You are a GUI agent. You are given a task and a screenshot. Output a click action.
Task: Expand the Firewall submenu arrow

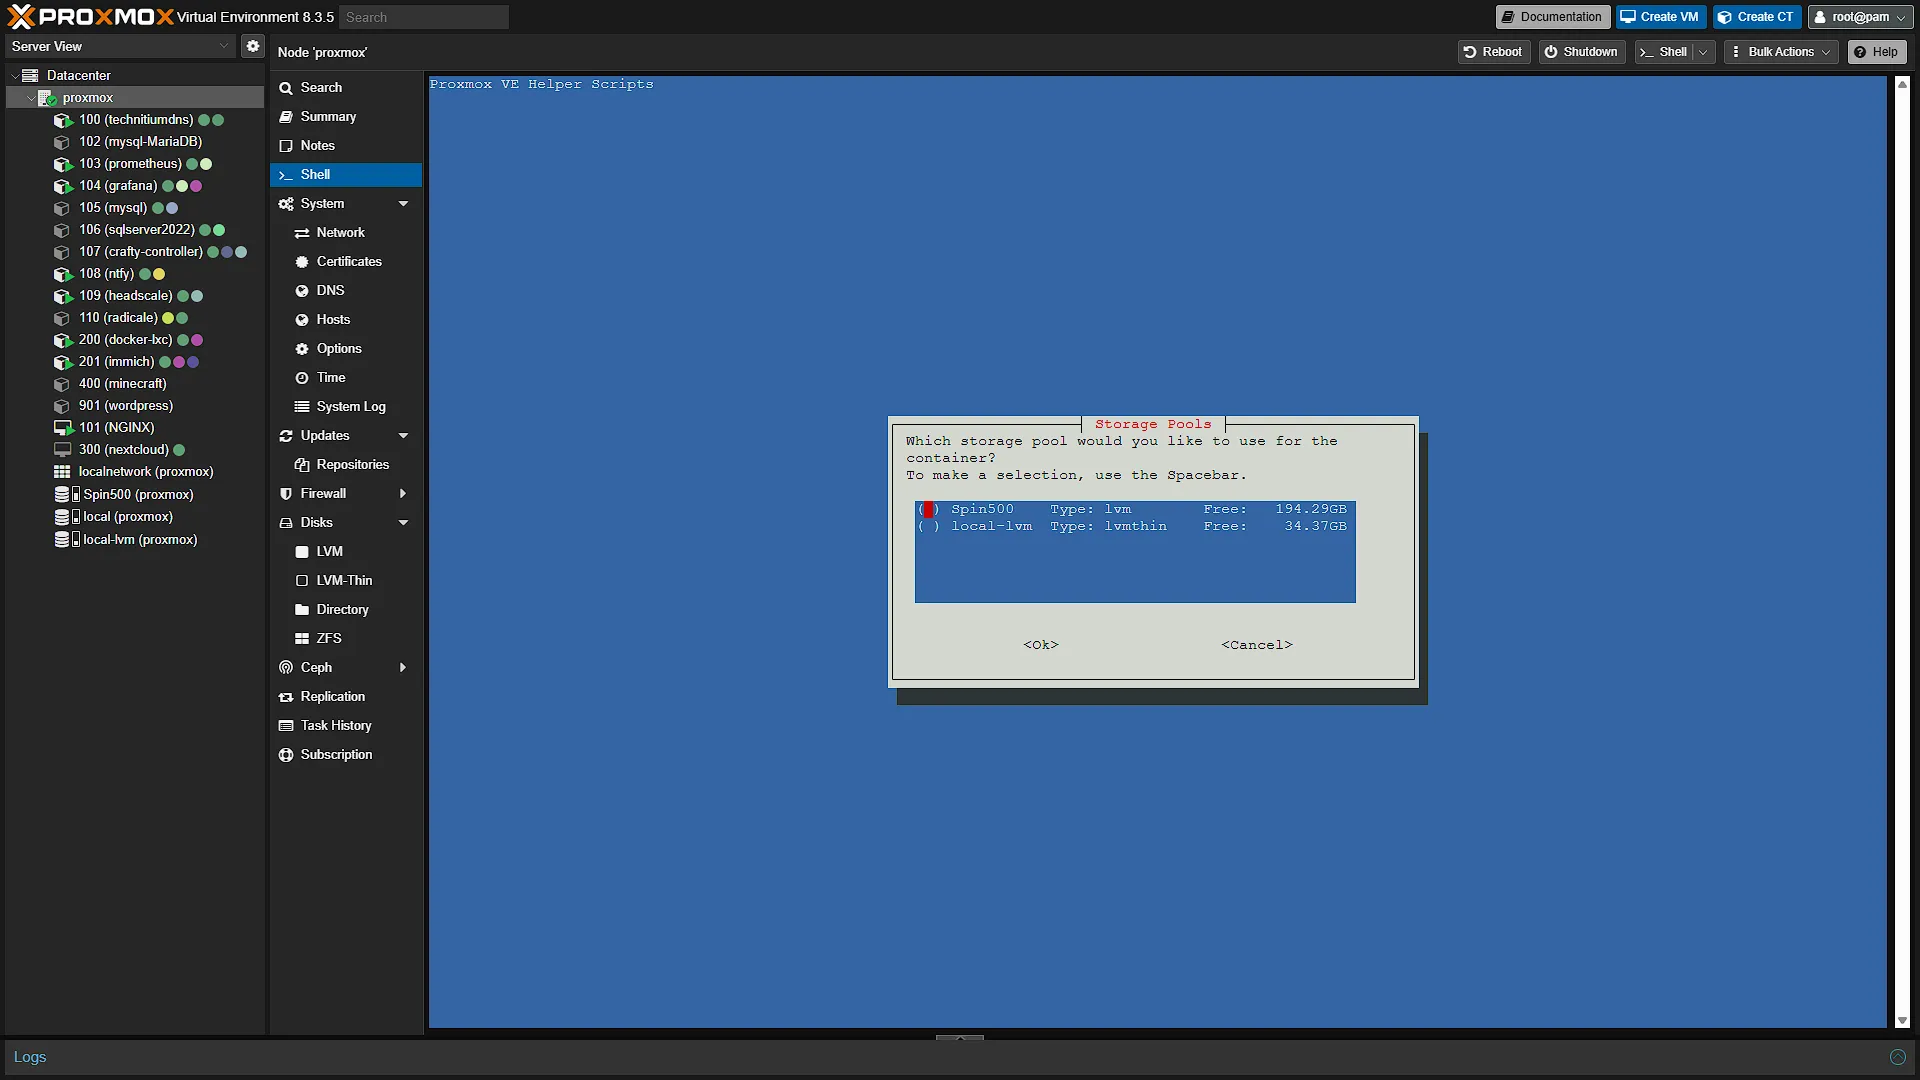coord(403,494)
